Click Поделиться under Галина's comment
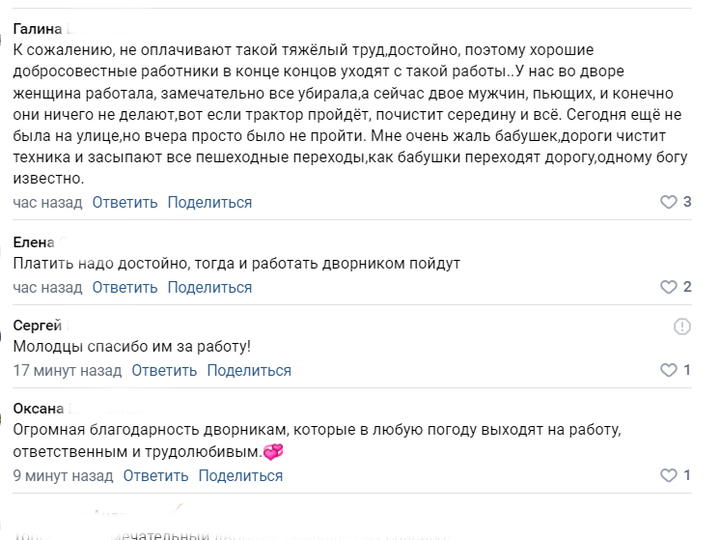 pyautogui.click(x=210, y=202)
